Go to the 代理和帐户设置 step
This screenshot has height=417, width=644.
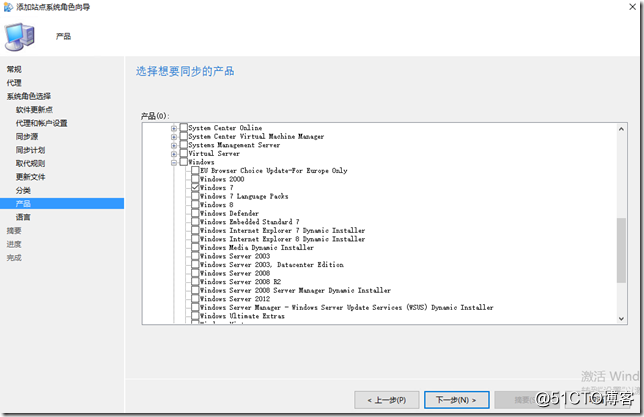tap(41, 123)
